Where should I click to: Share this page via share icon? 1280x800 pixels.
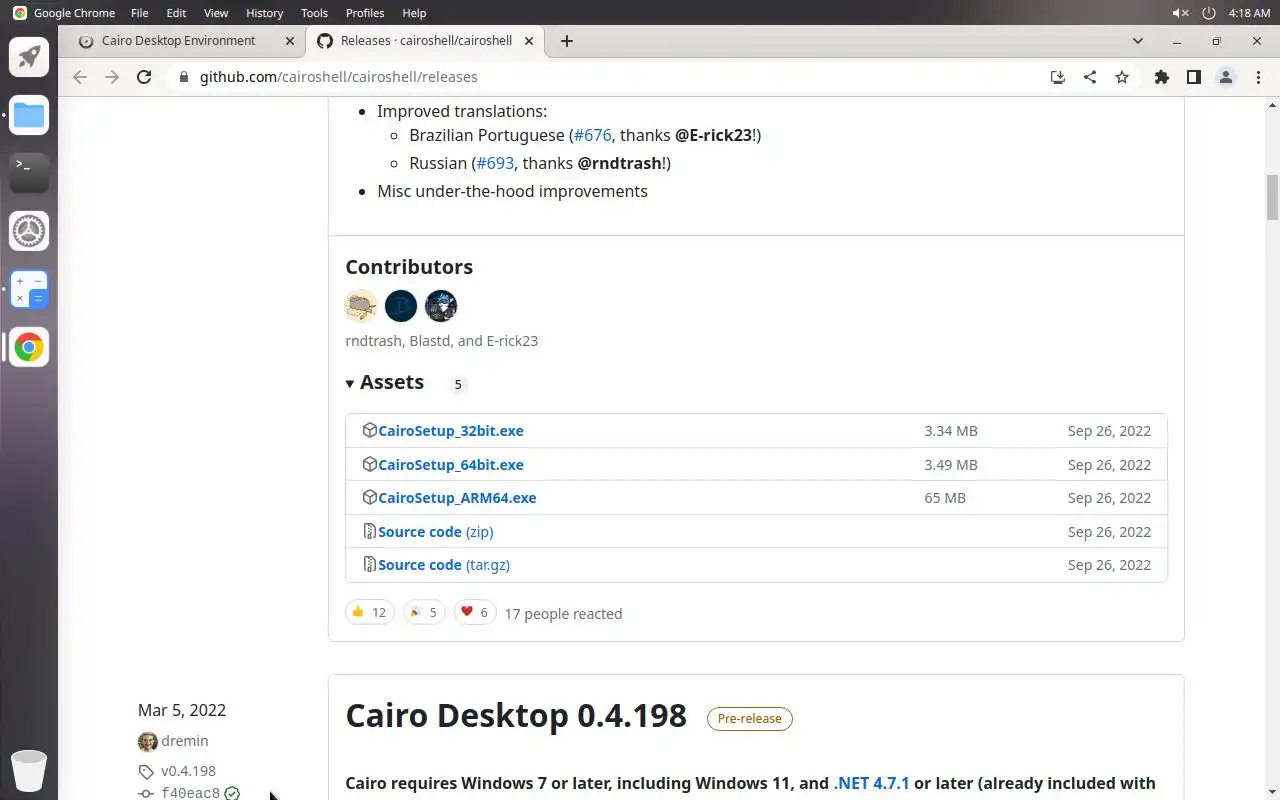(x=1090, y=77)
